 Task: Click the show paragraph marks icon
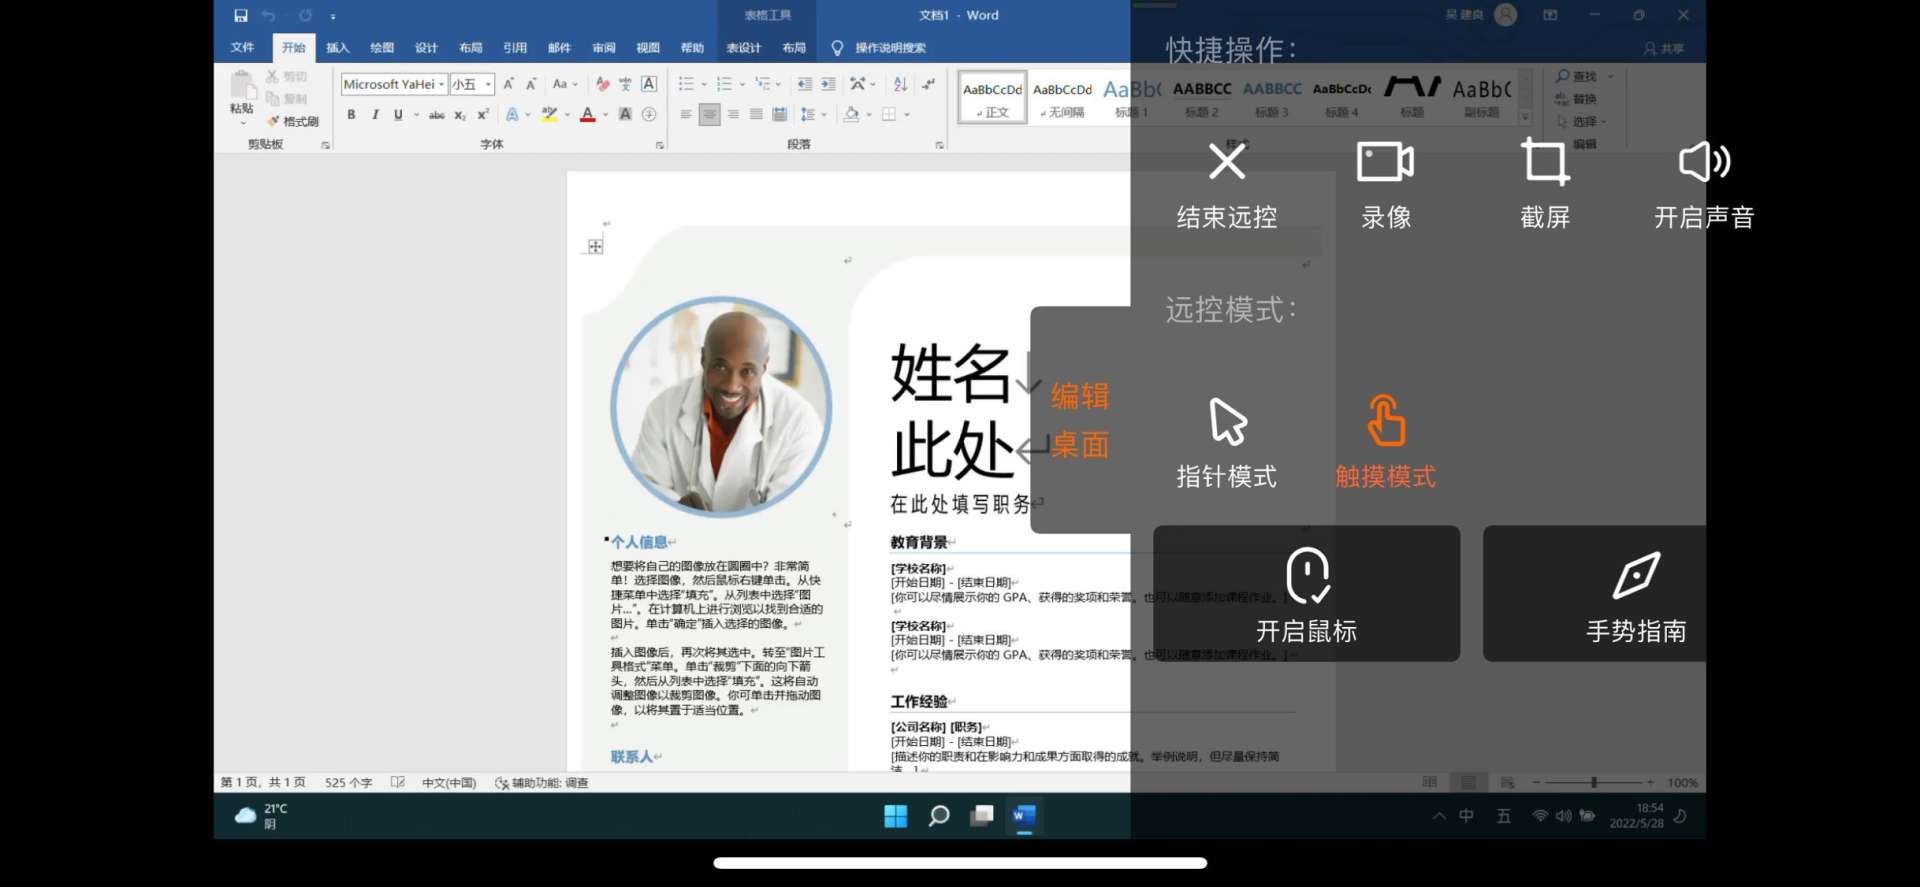pyautogui.click(x=929, y=84)
